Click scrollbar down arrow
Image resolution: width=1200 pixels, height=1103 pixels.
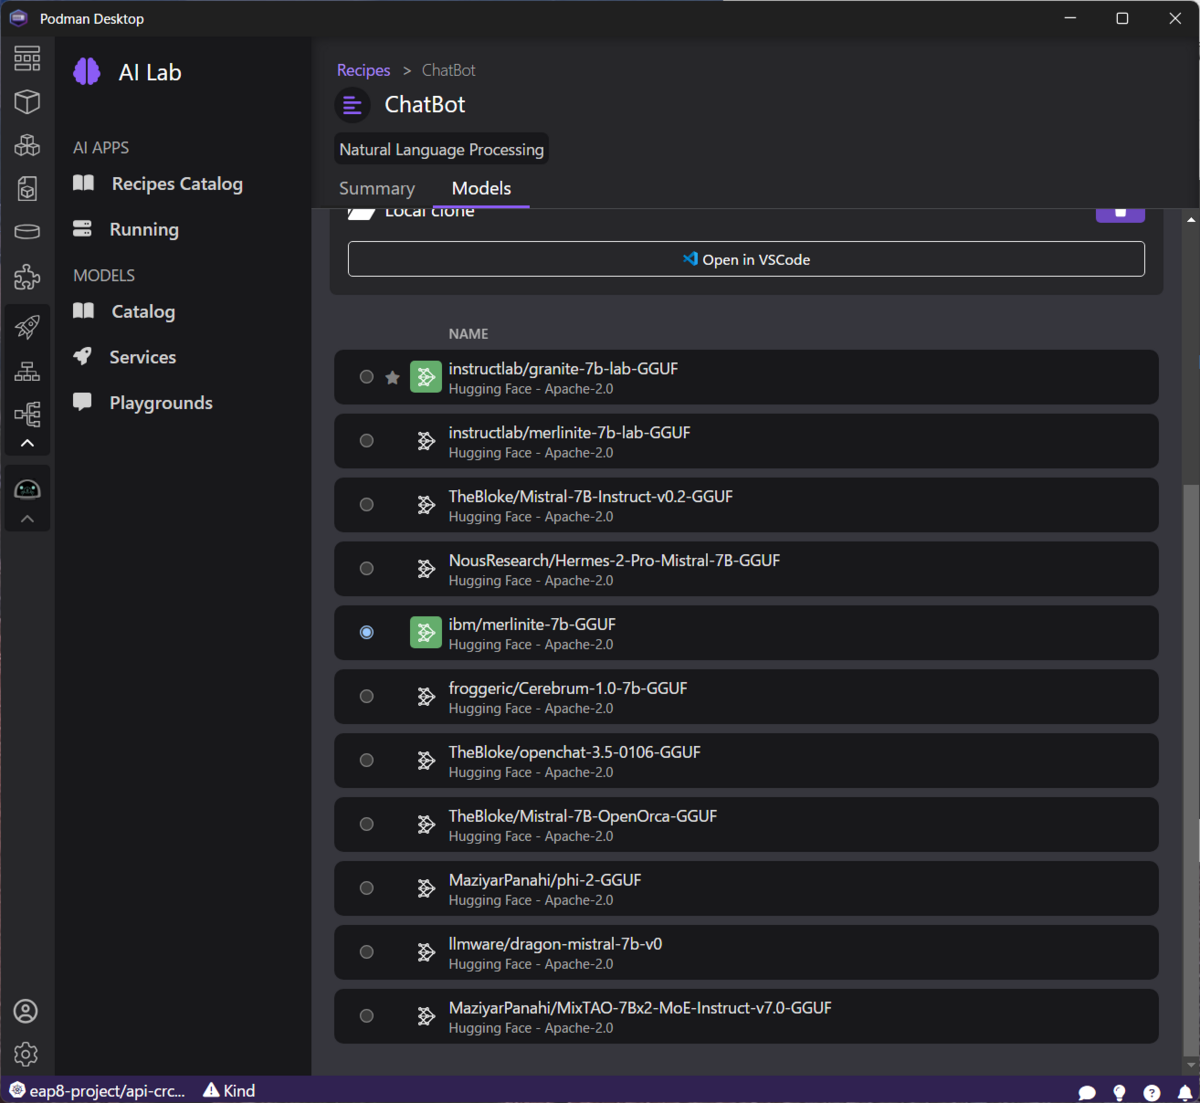[x=1190, y=1067]
